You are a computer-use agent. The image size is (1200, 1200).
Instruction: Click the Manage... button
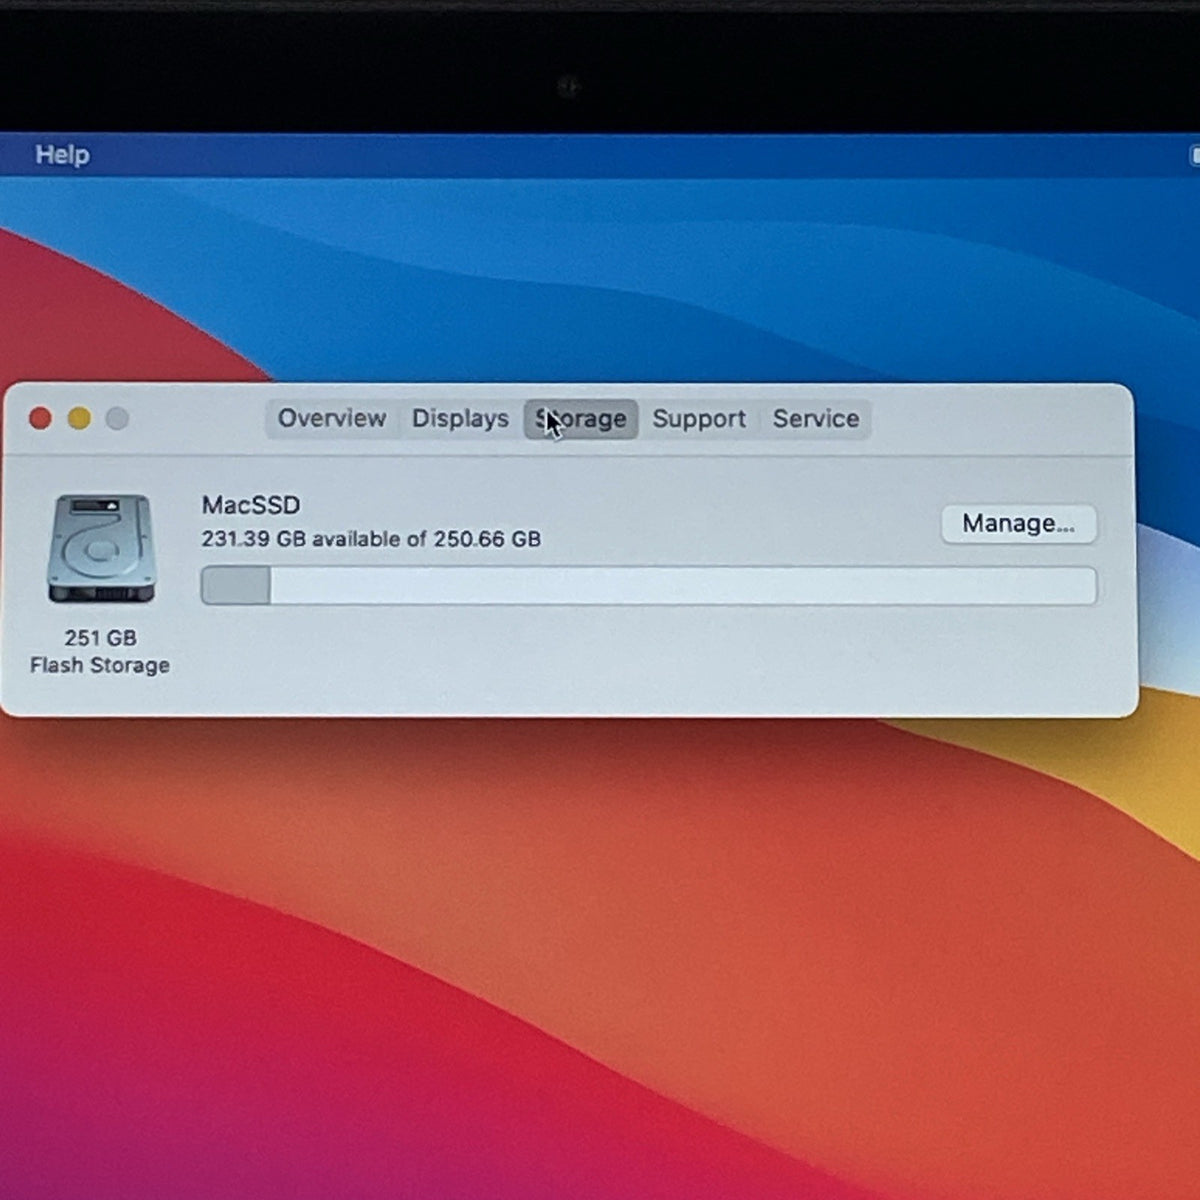[x=1018, y=524]
